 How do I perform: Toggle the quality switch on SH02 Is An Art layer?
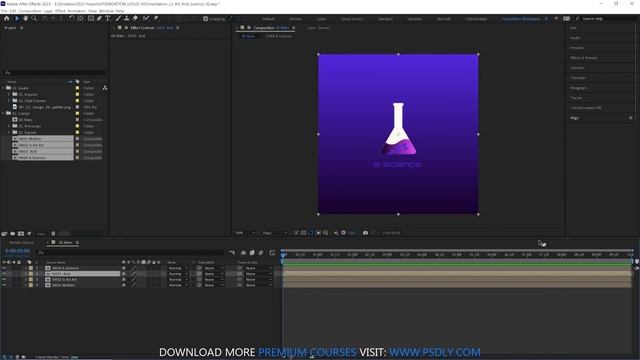[133, 280]
